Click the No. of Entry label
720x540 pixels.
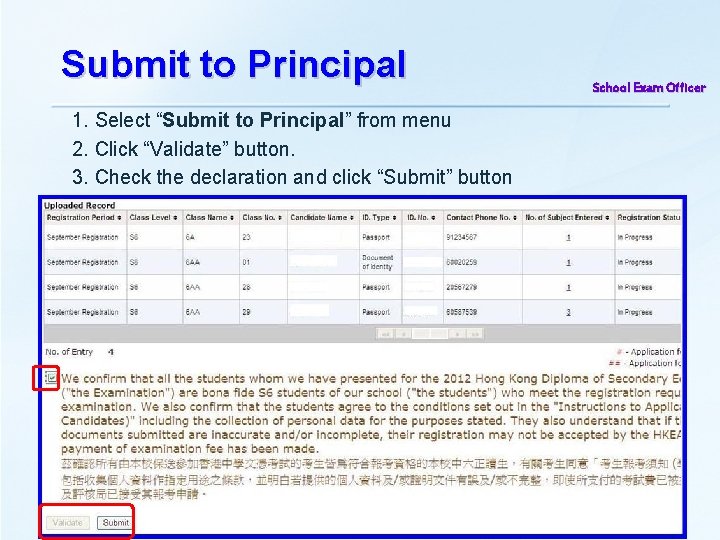69,352
